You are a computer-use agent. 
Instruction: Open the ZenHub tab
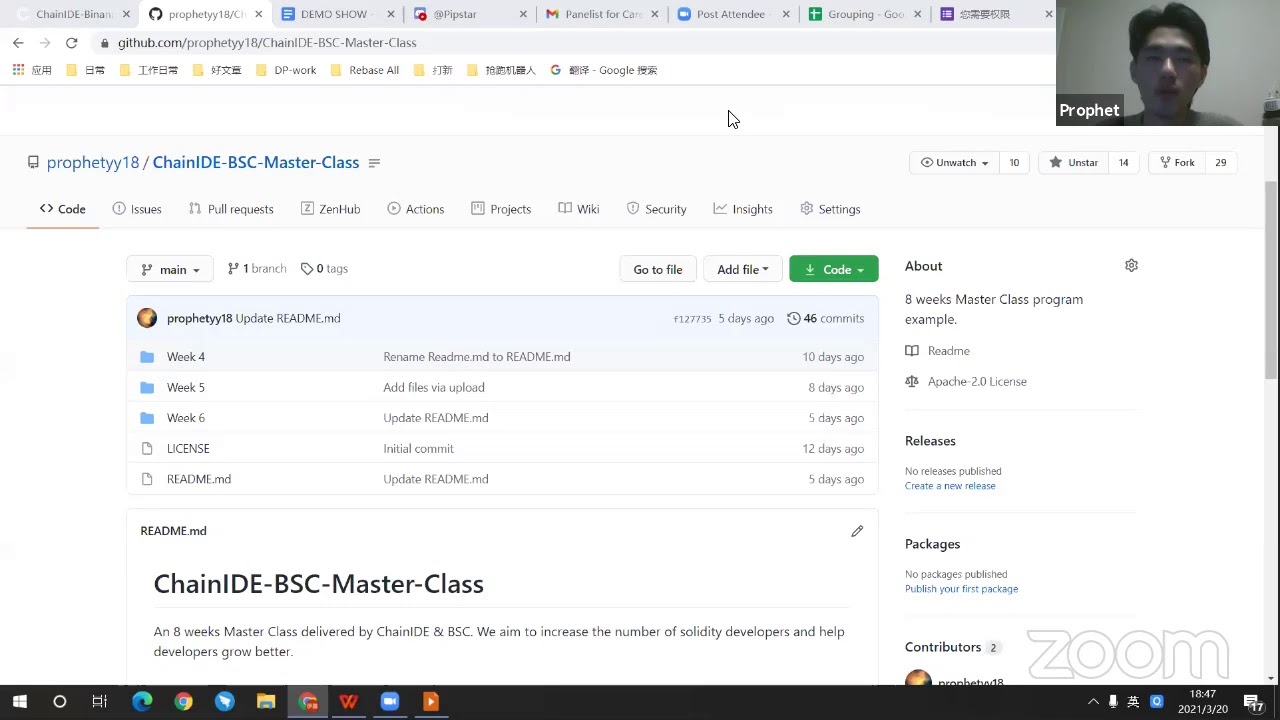point(330,209)
